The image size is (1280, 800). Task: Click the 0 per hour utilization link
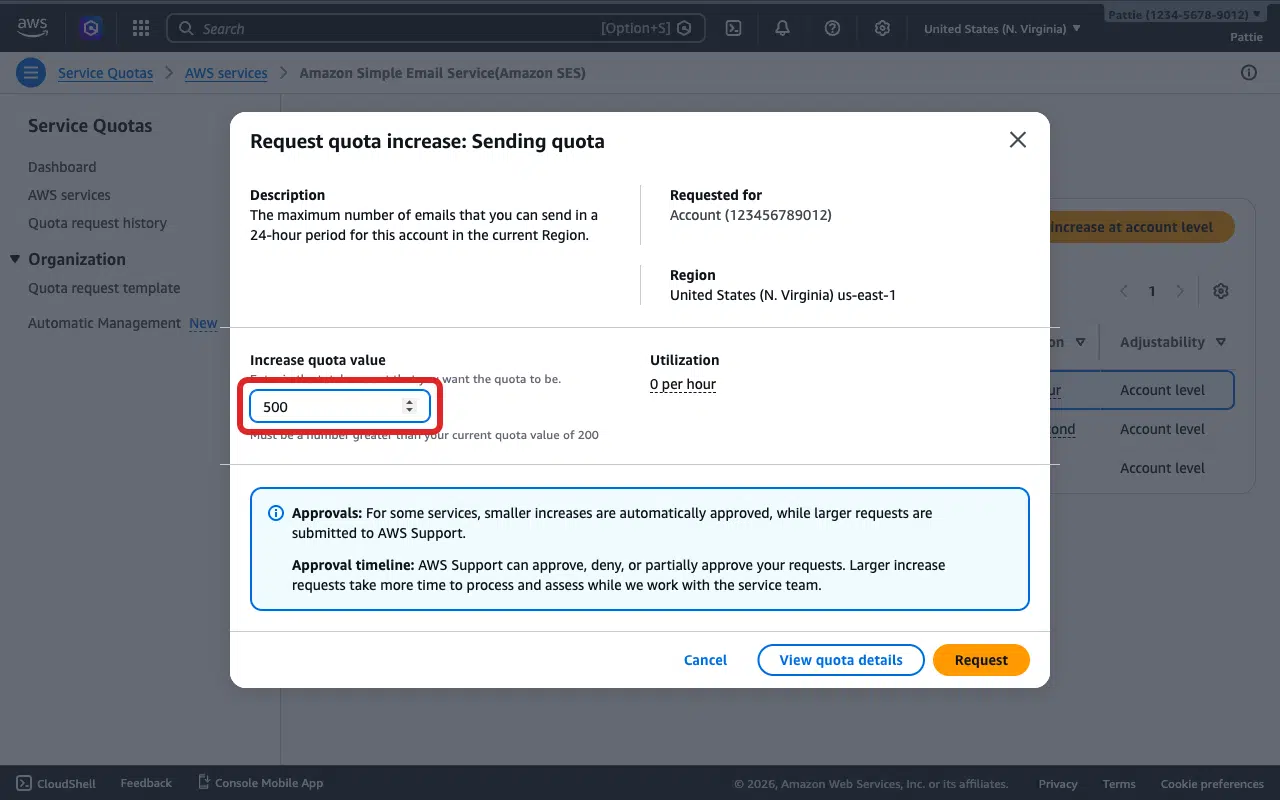point(683,384)
